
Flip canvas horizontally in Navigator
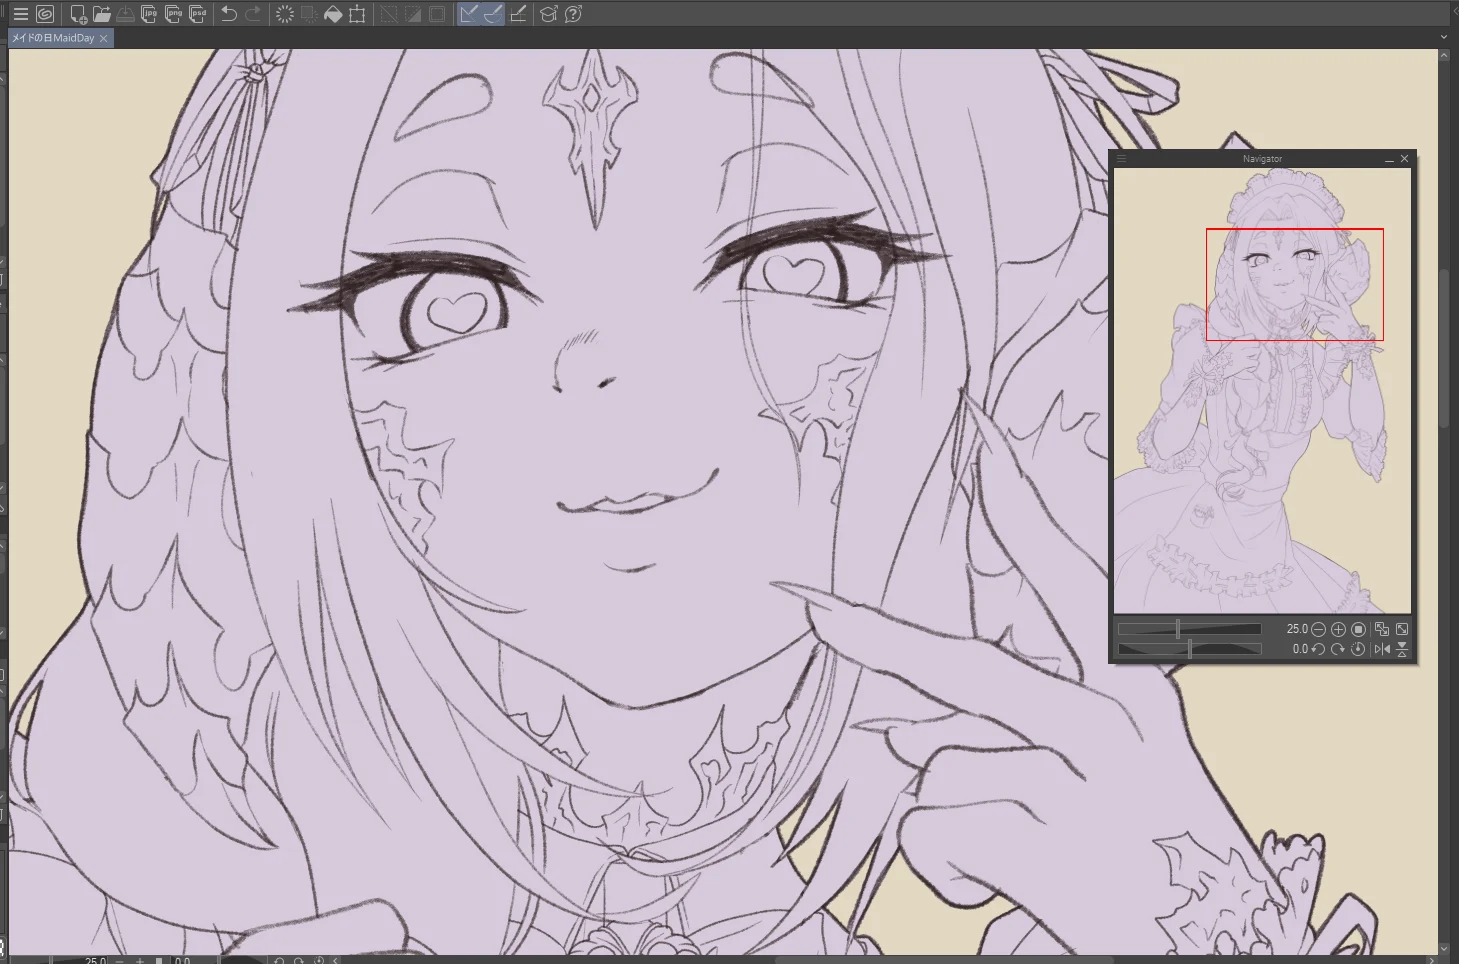1382,649
